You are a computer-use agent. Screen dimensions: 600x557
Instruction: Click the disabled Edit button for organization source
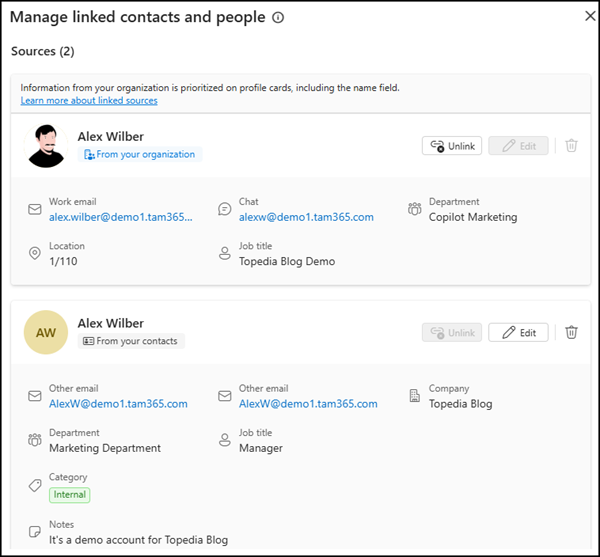518,146
